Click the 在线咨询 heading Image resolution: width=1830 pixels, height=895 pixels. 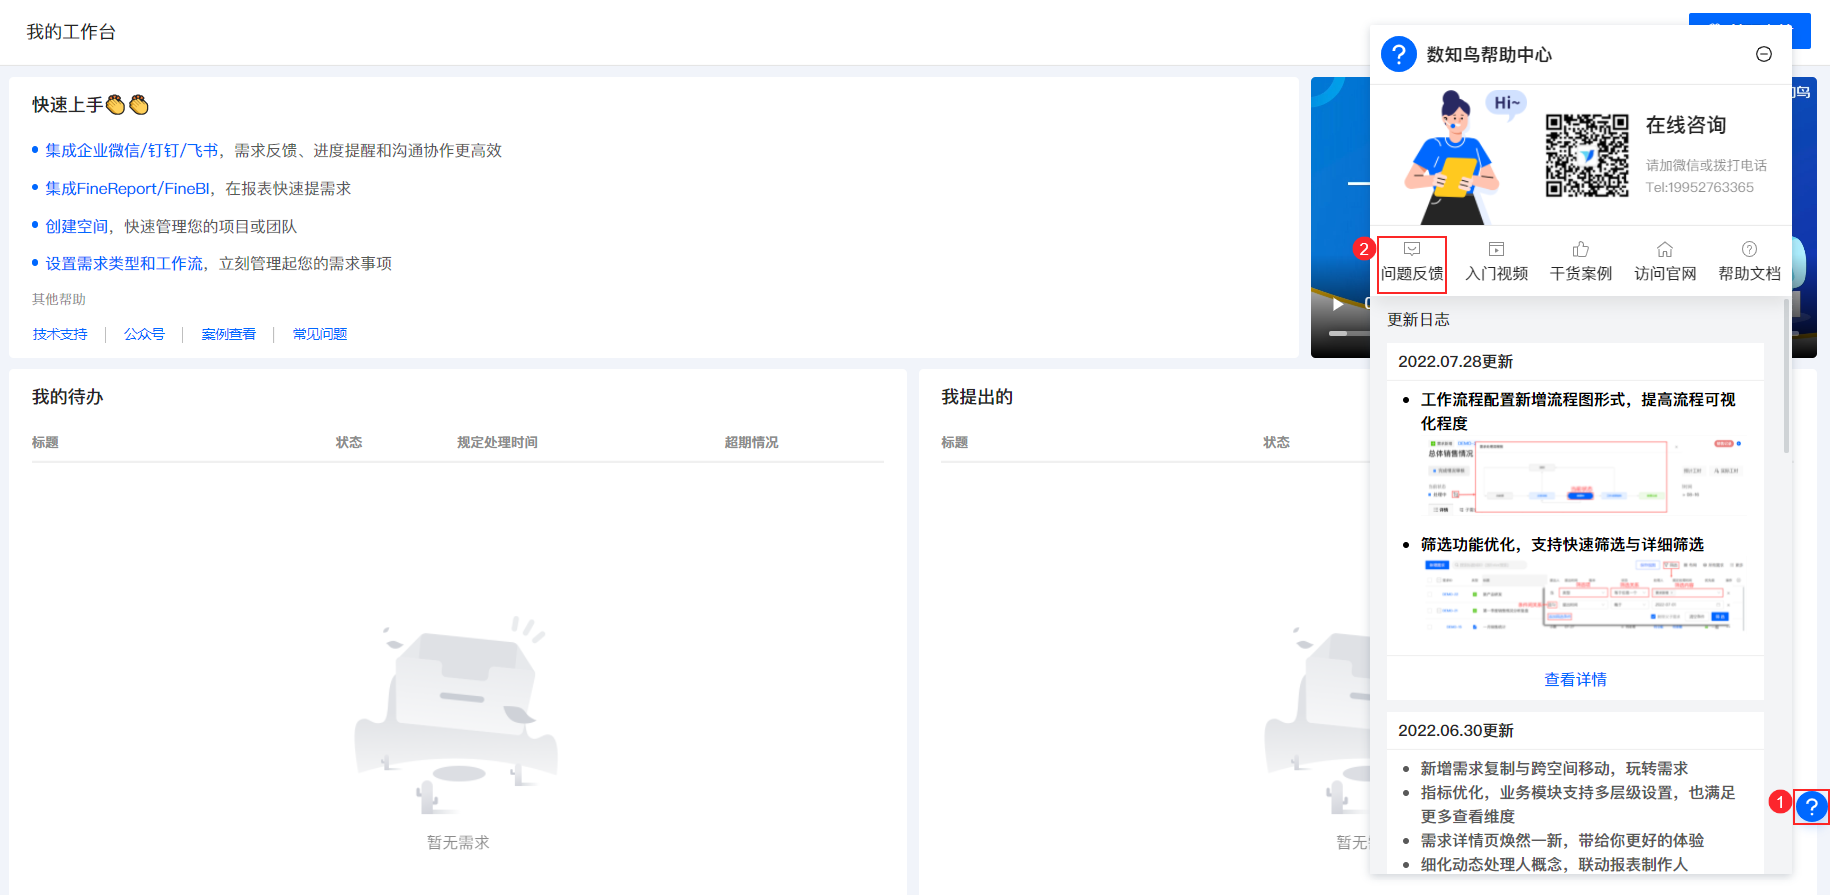(1686, 125)
